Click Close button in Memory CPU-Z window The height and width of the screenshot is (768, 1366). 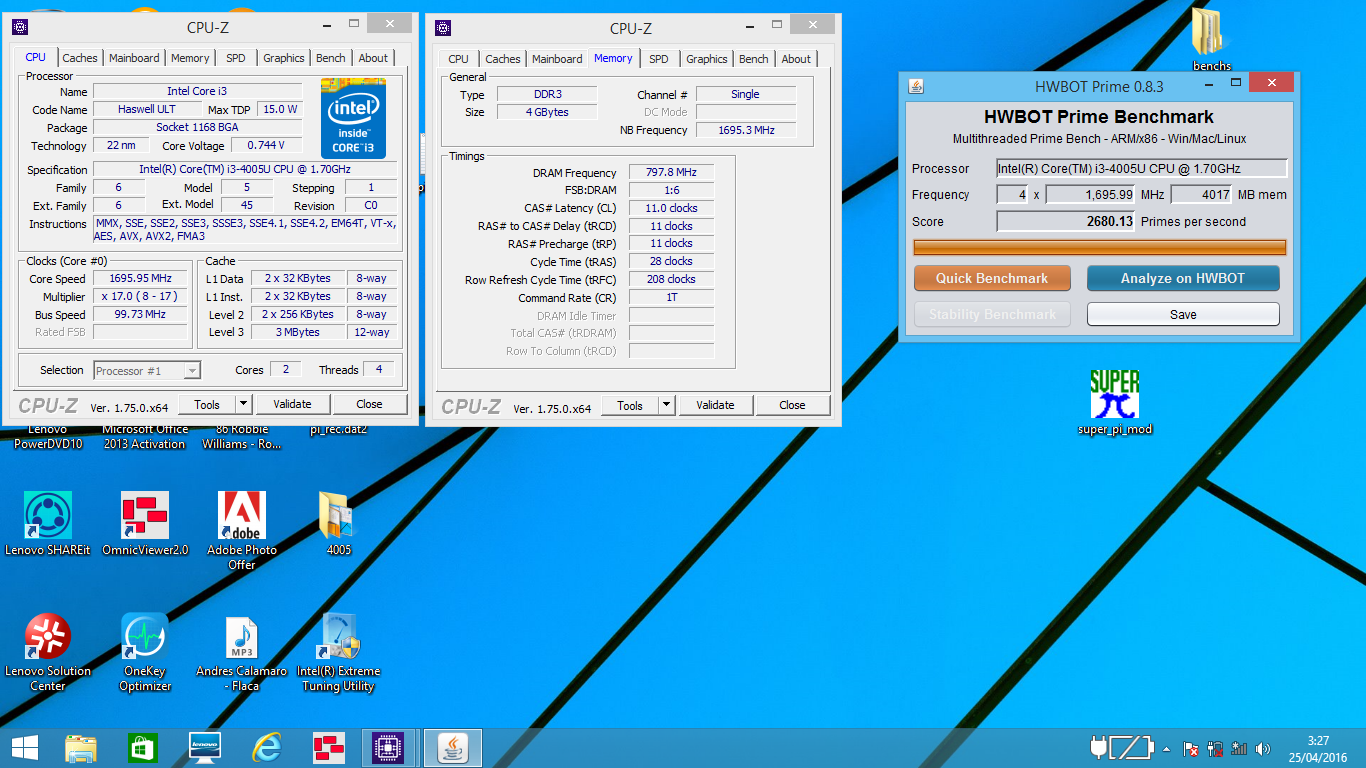(792, 405)
